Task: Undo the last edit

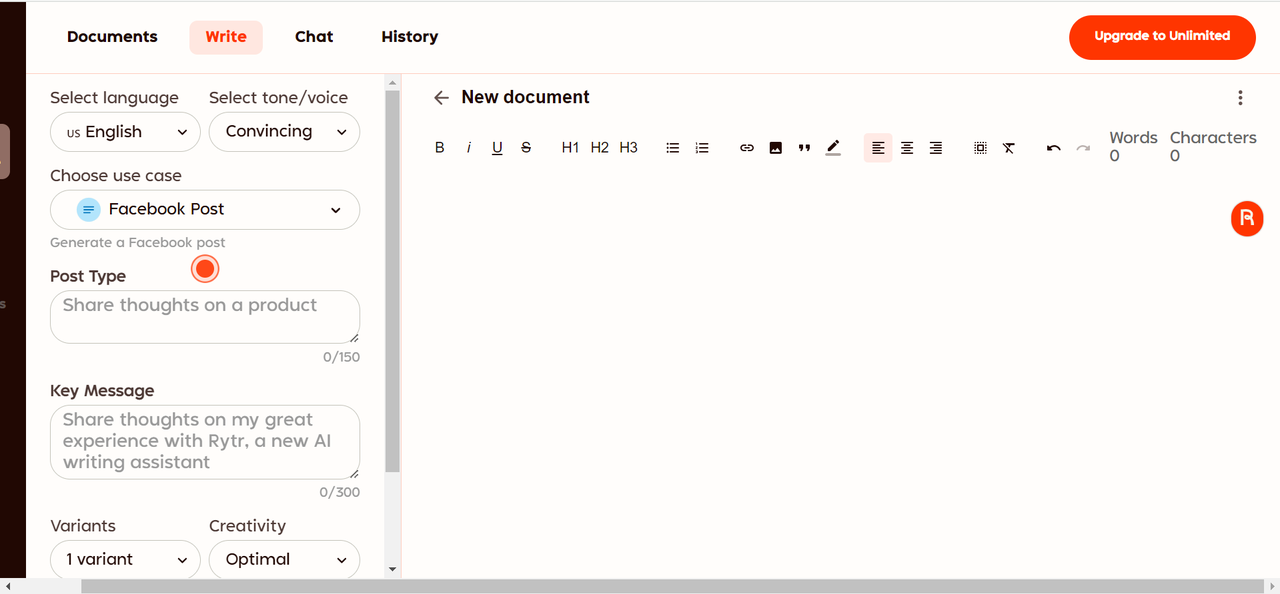Action: pos(1053,148)
